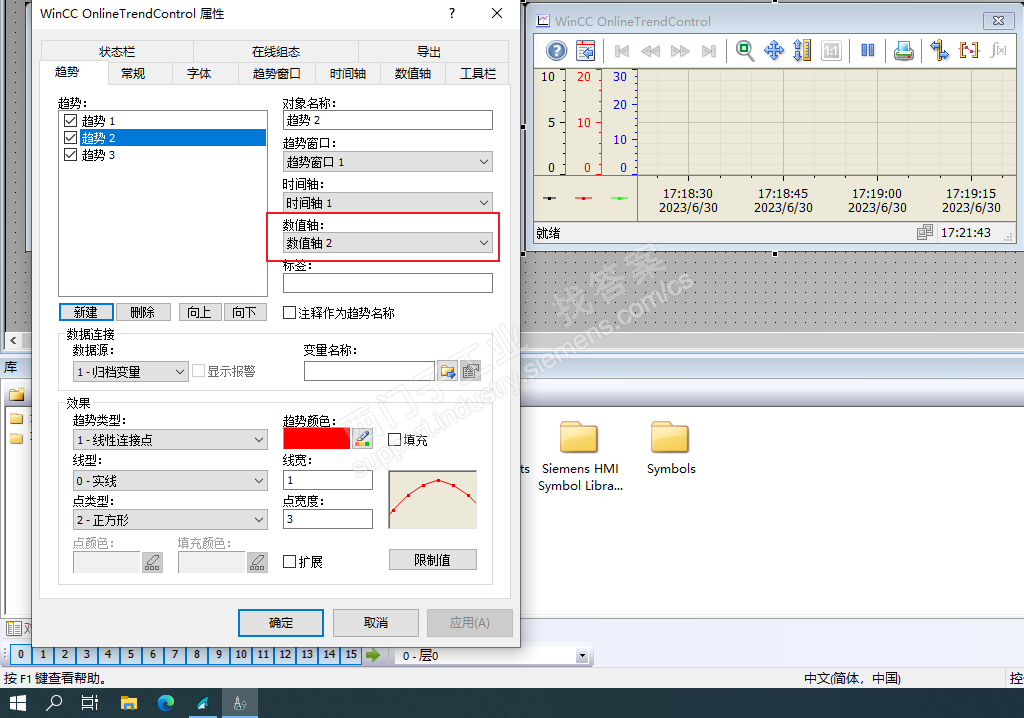Select the move axes area tool

click(x=774, y=50)
